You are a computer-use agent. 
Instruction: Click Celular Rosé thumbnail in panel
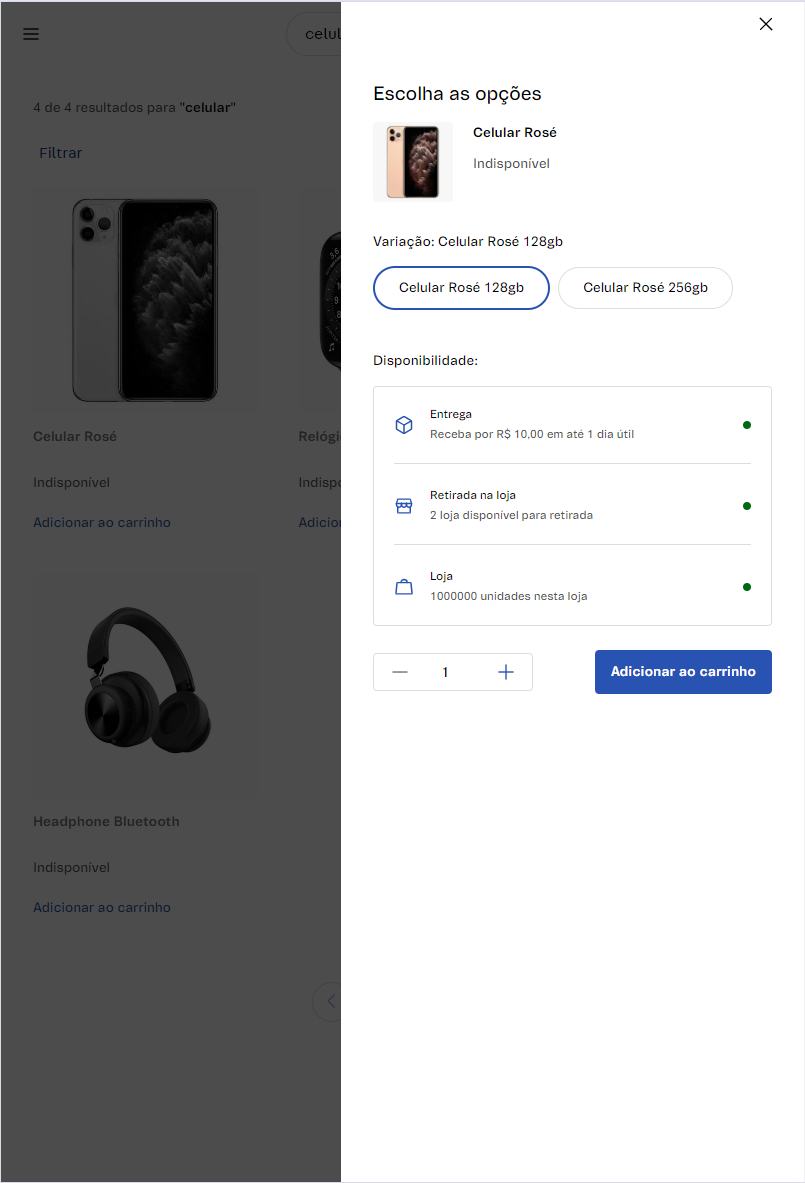[413, 162]
